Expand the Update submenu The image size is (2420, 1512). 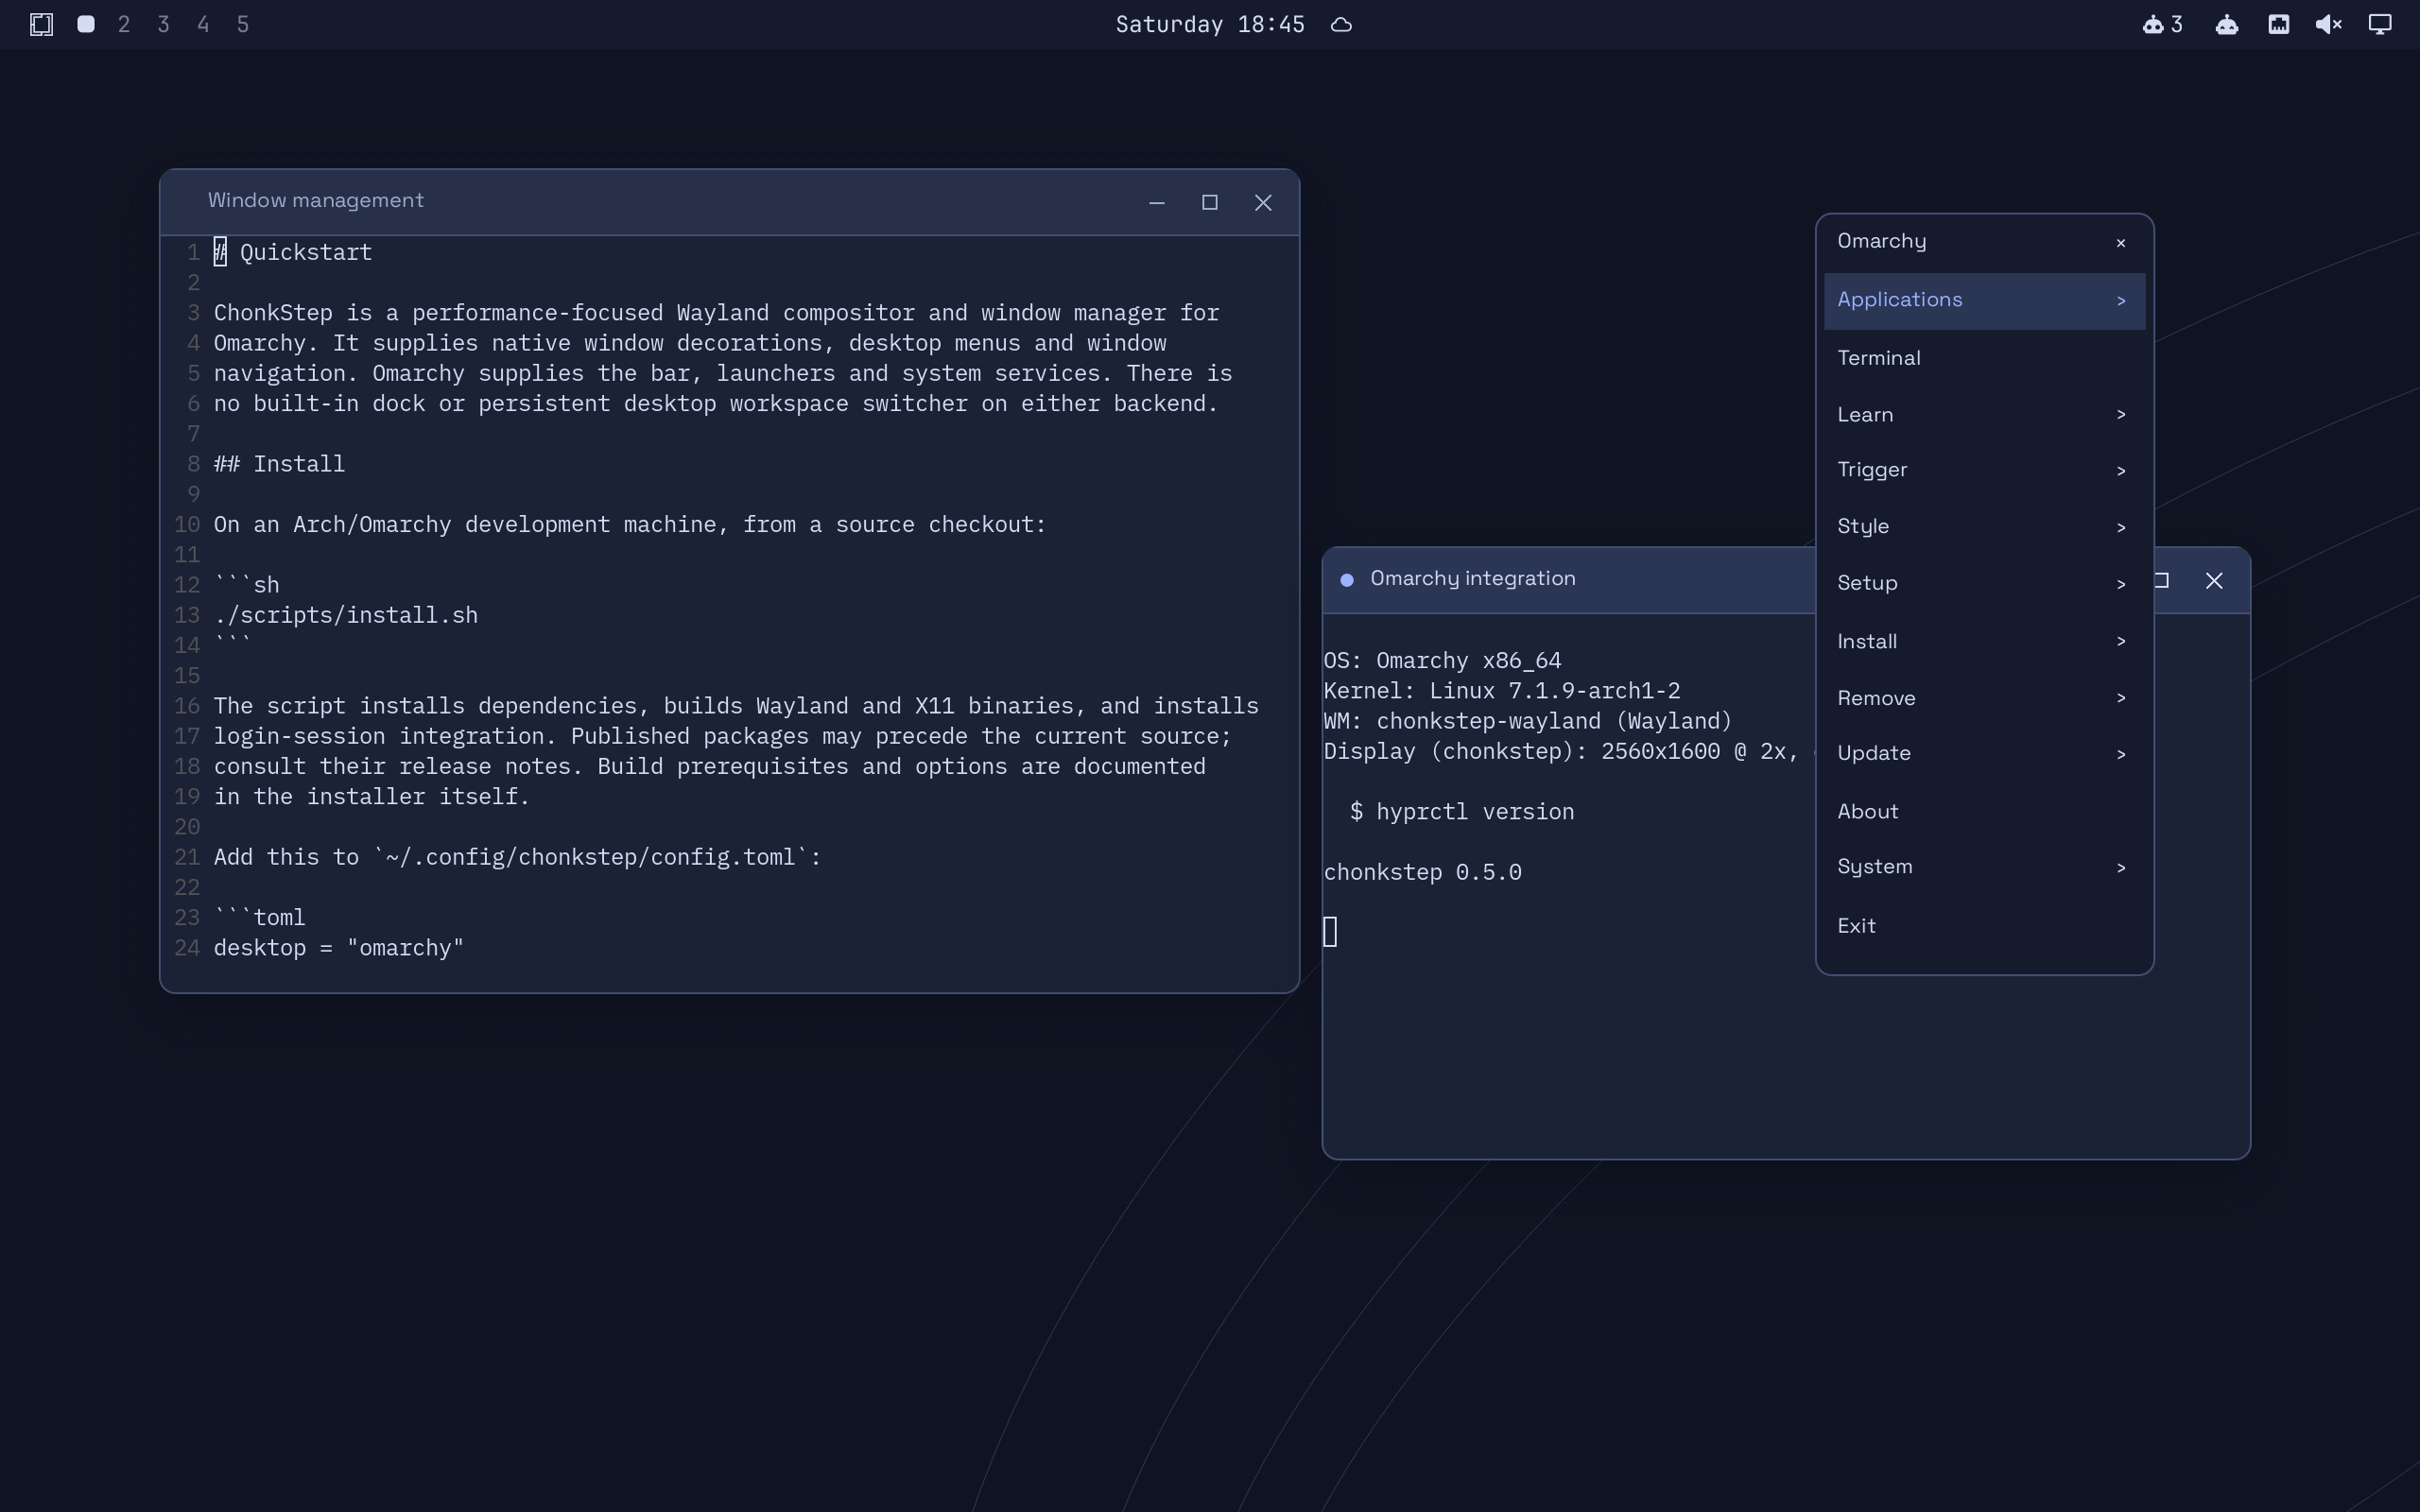[1984, 753]
